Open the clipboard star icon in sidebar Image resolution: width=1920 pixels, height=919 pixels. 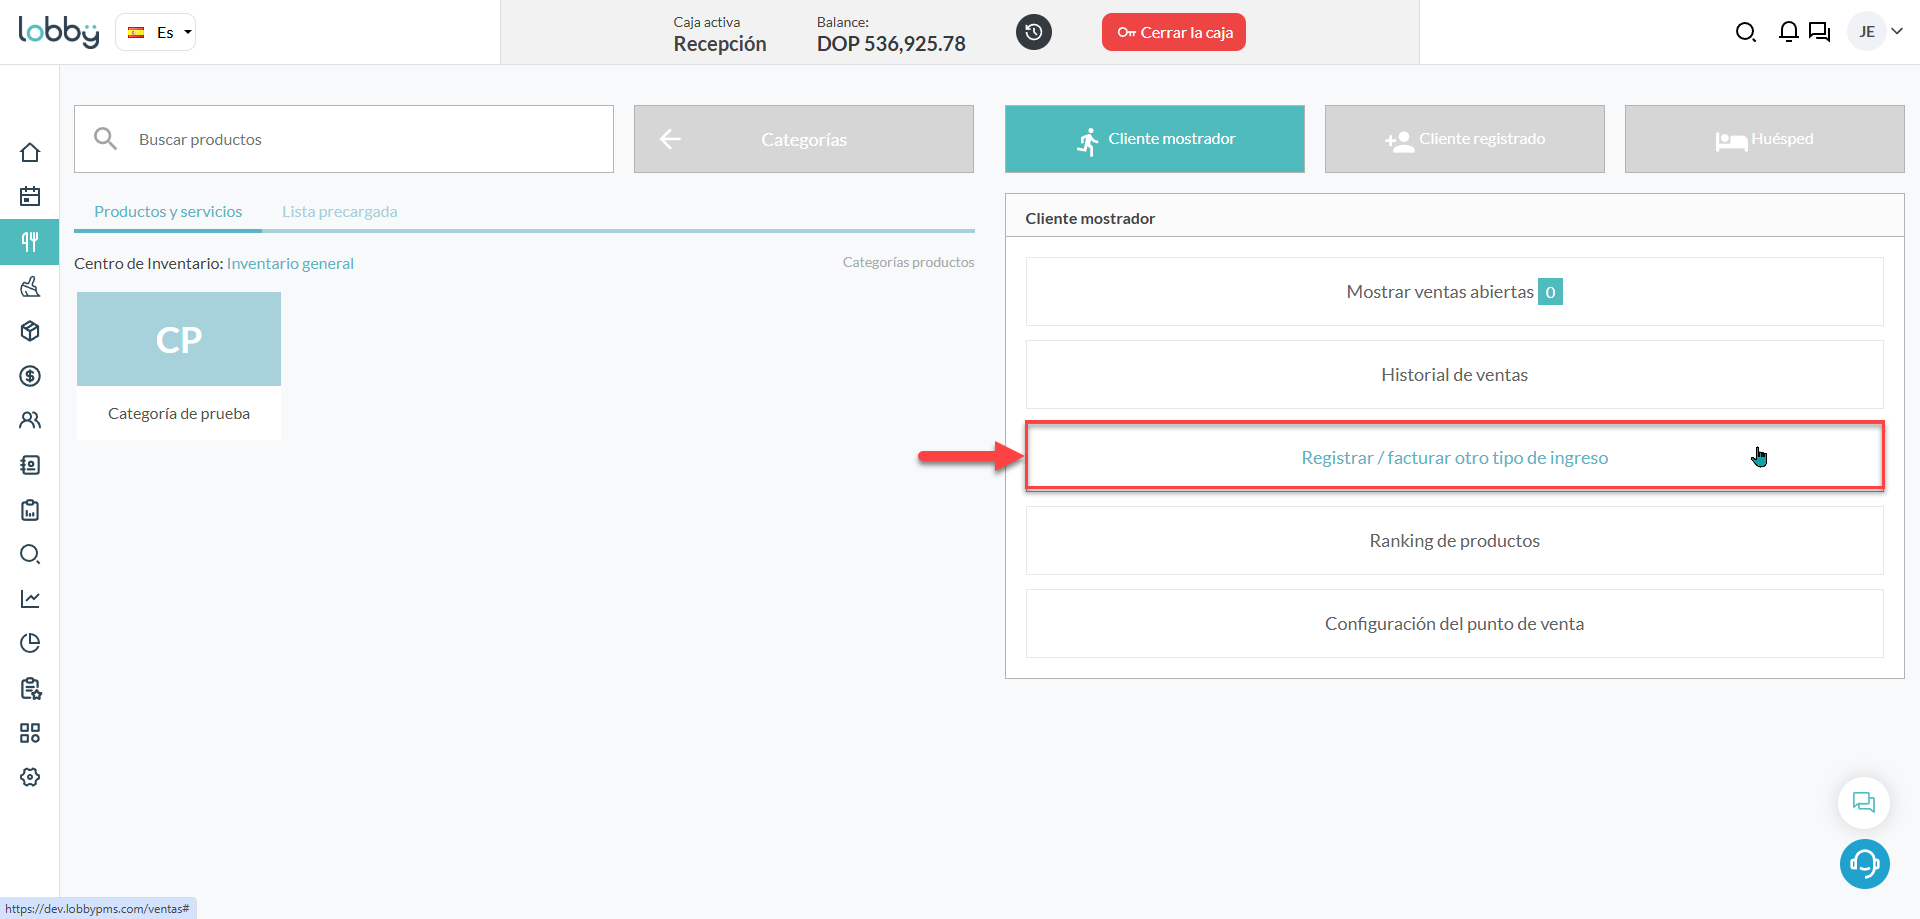click(x=30, y=688)
